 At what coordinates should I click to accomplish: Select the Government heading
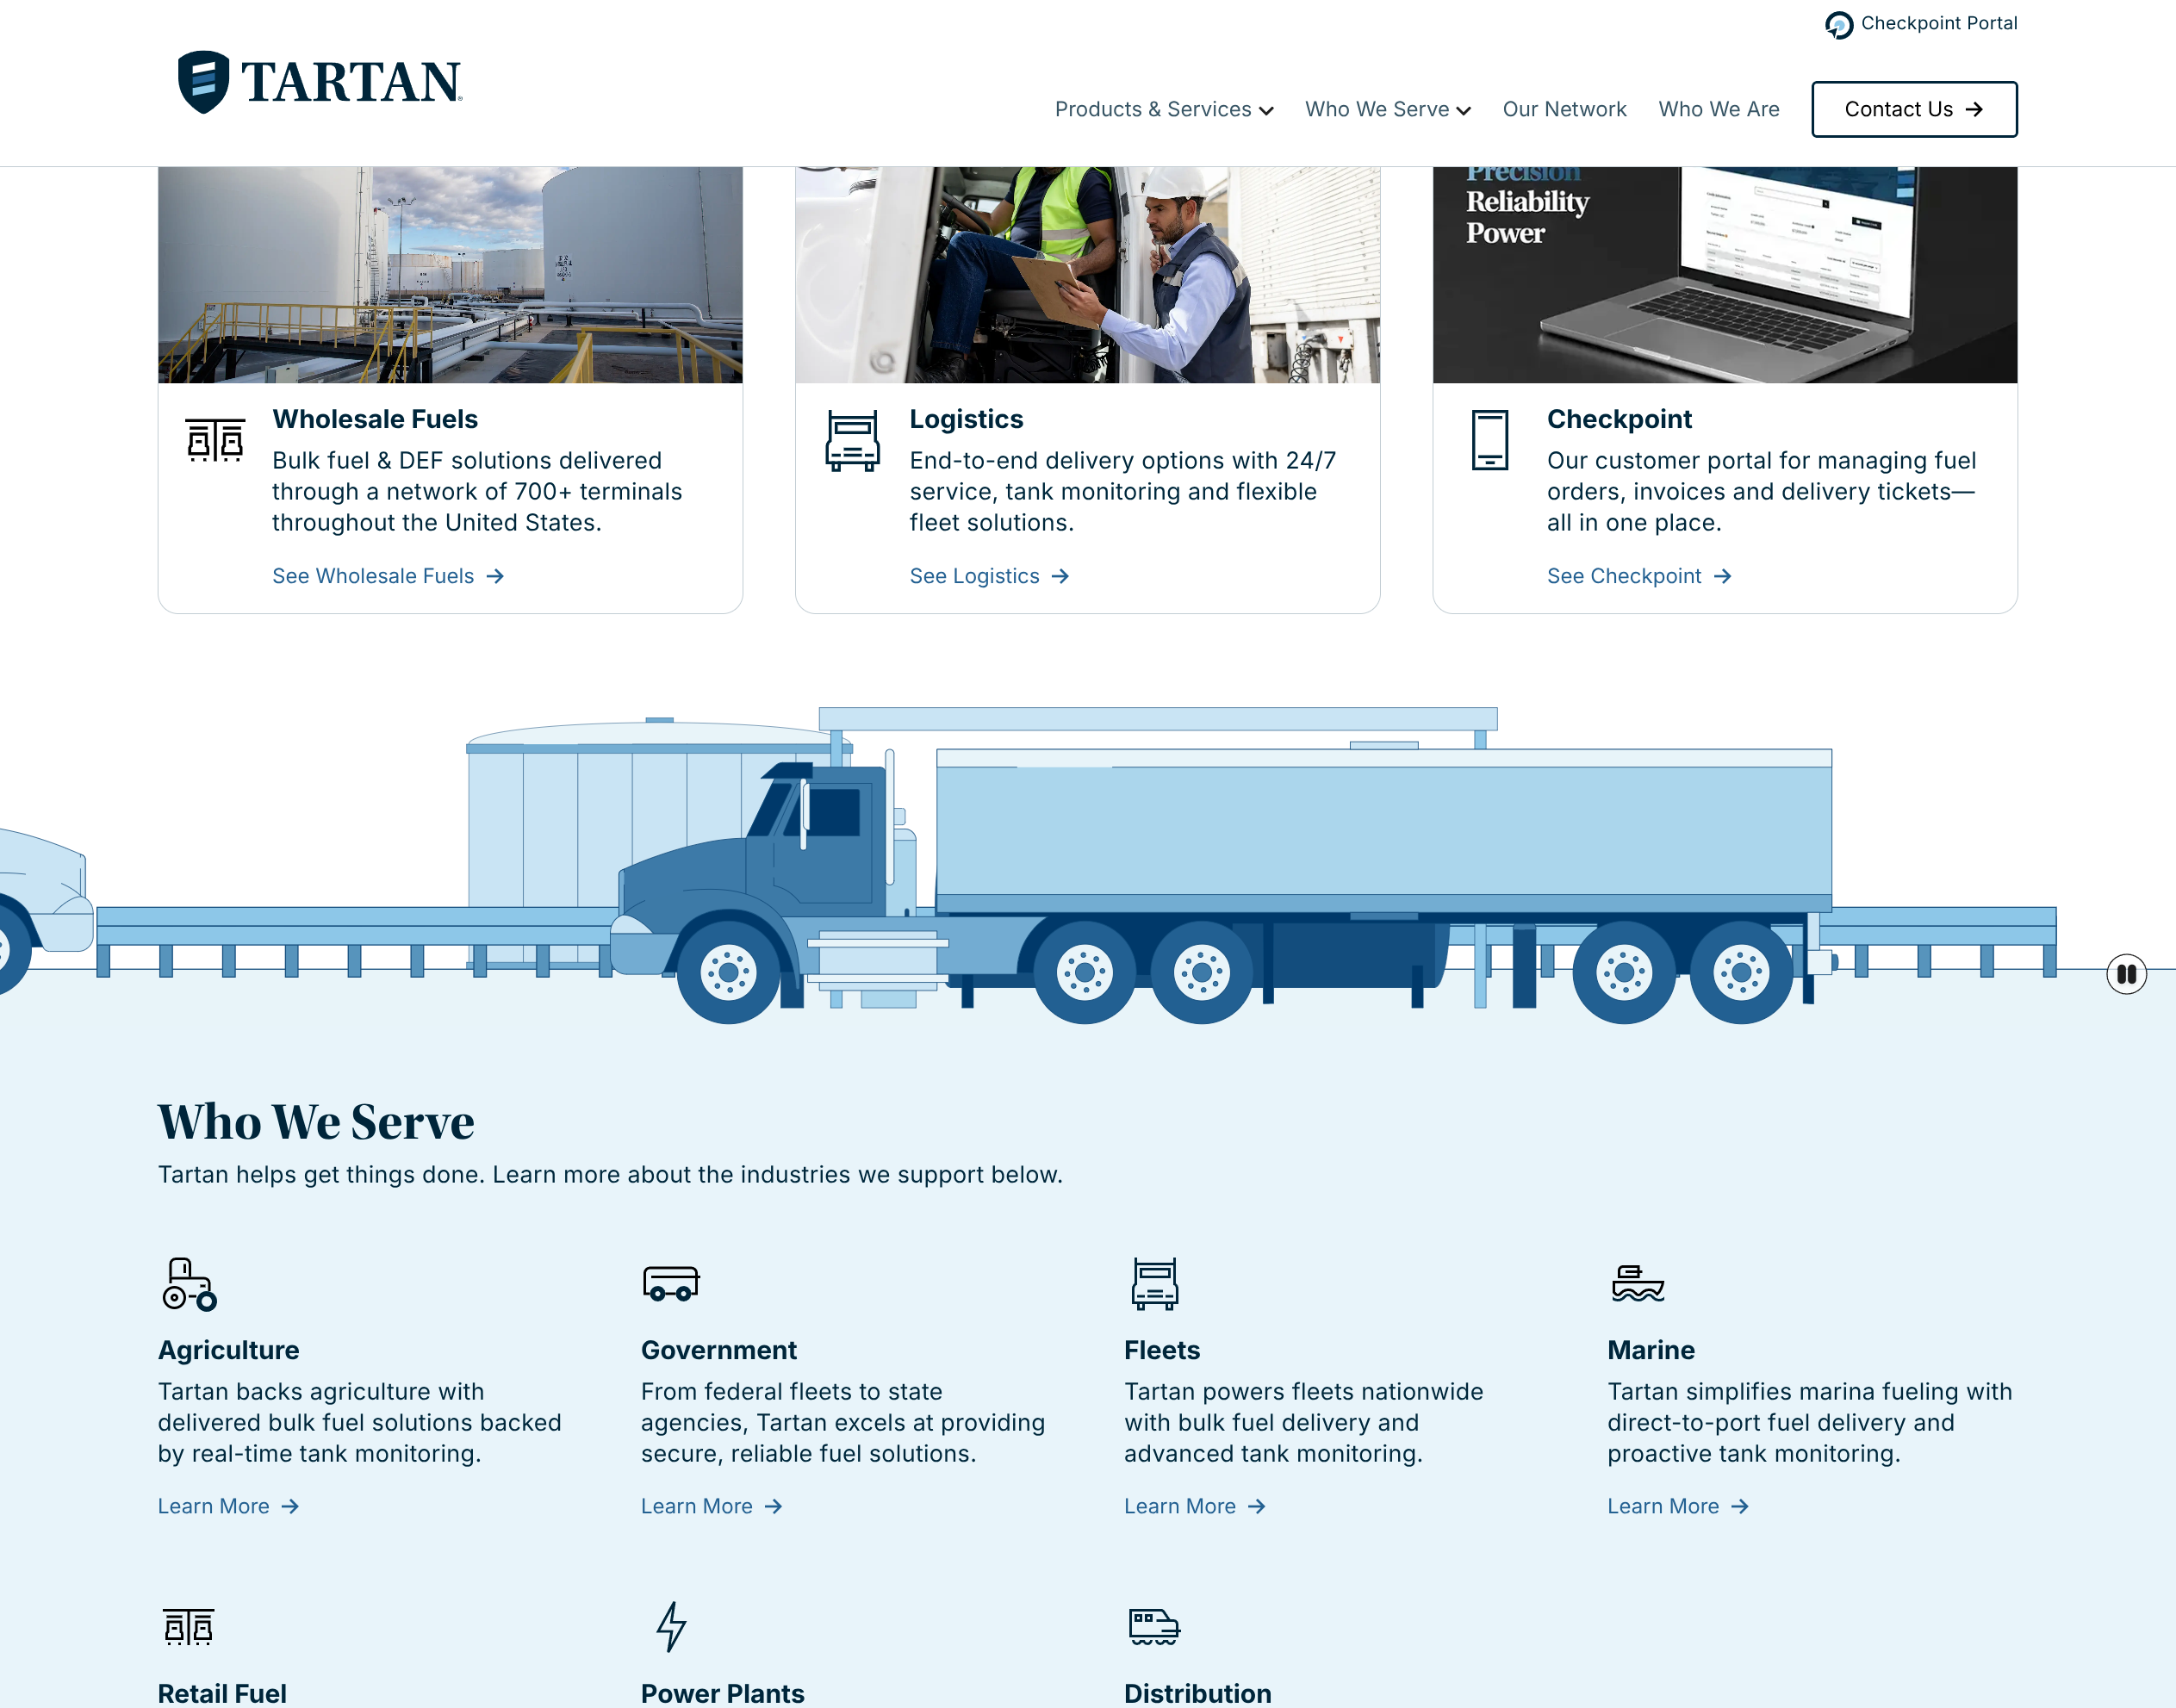(718, 1350)
